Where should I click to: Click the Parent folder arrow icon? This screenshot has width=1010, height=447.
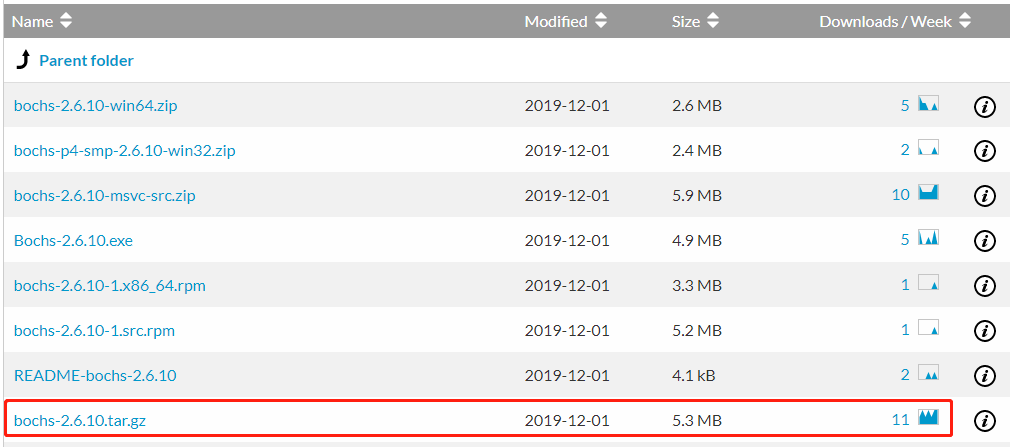(x=23, y=61)
